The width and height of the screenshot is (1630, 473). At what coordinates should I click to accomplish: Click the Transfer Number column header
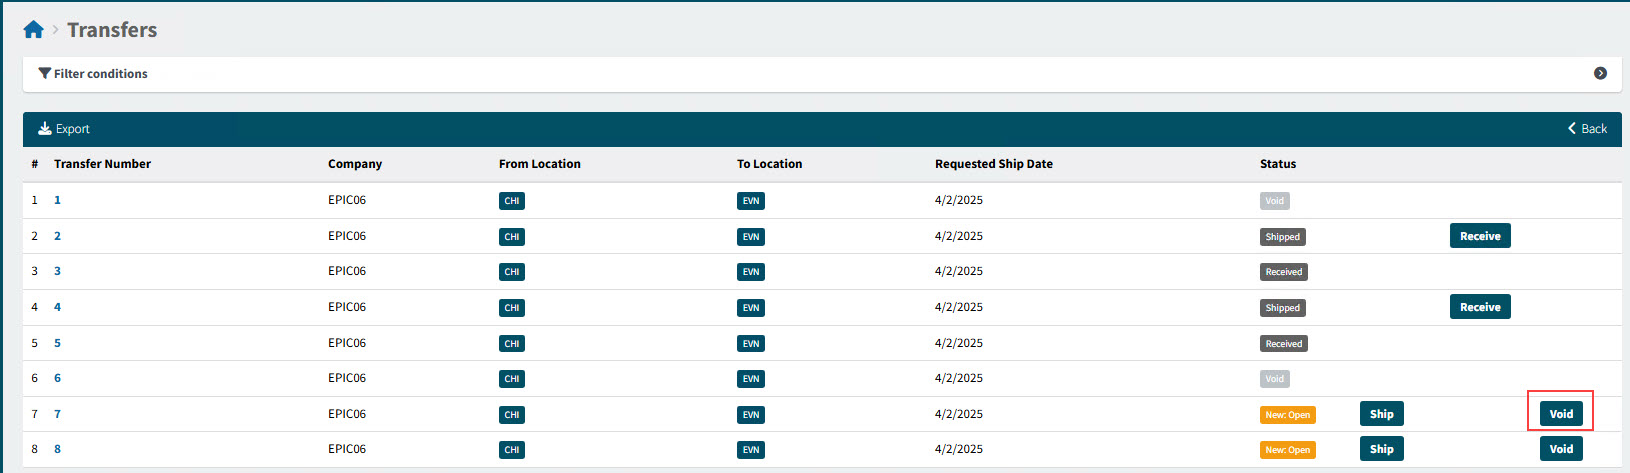tap(102, 164)
